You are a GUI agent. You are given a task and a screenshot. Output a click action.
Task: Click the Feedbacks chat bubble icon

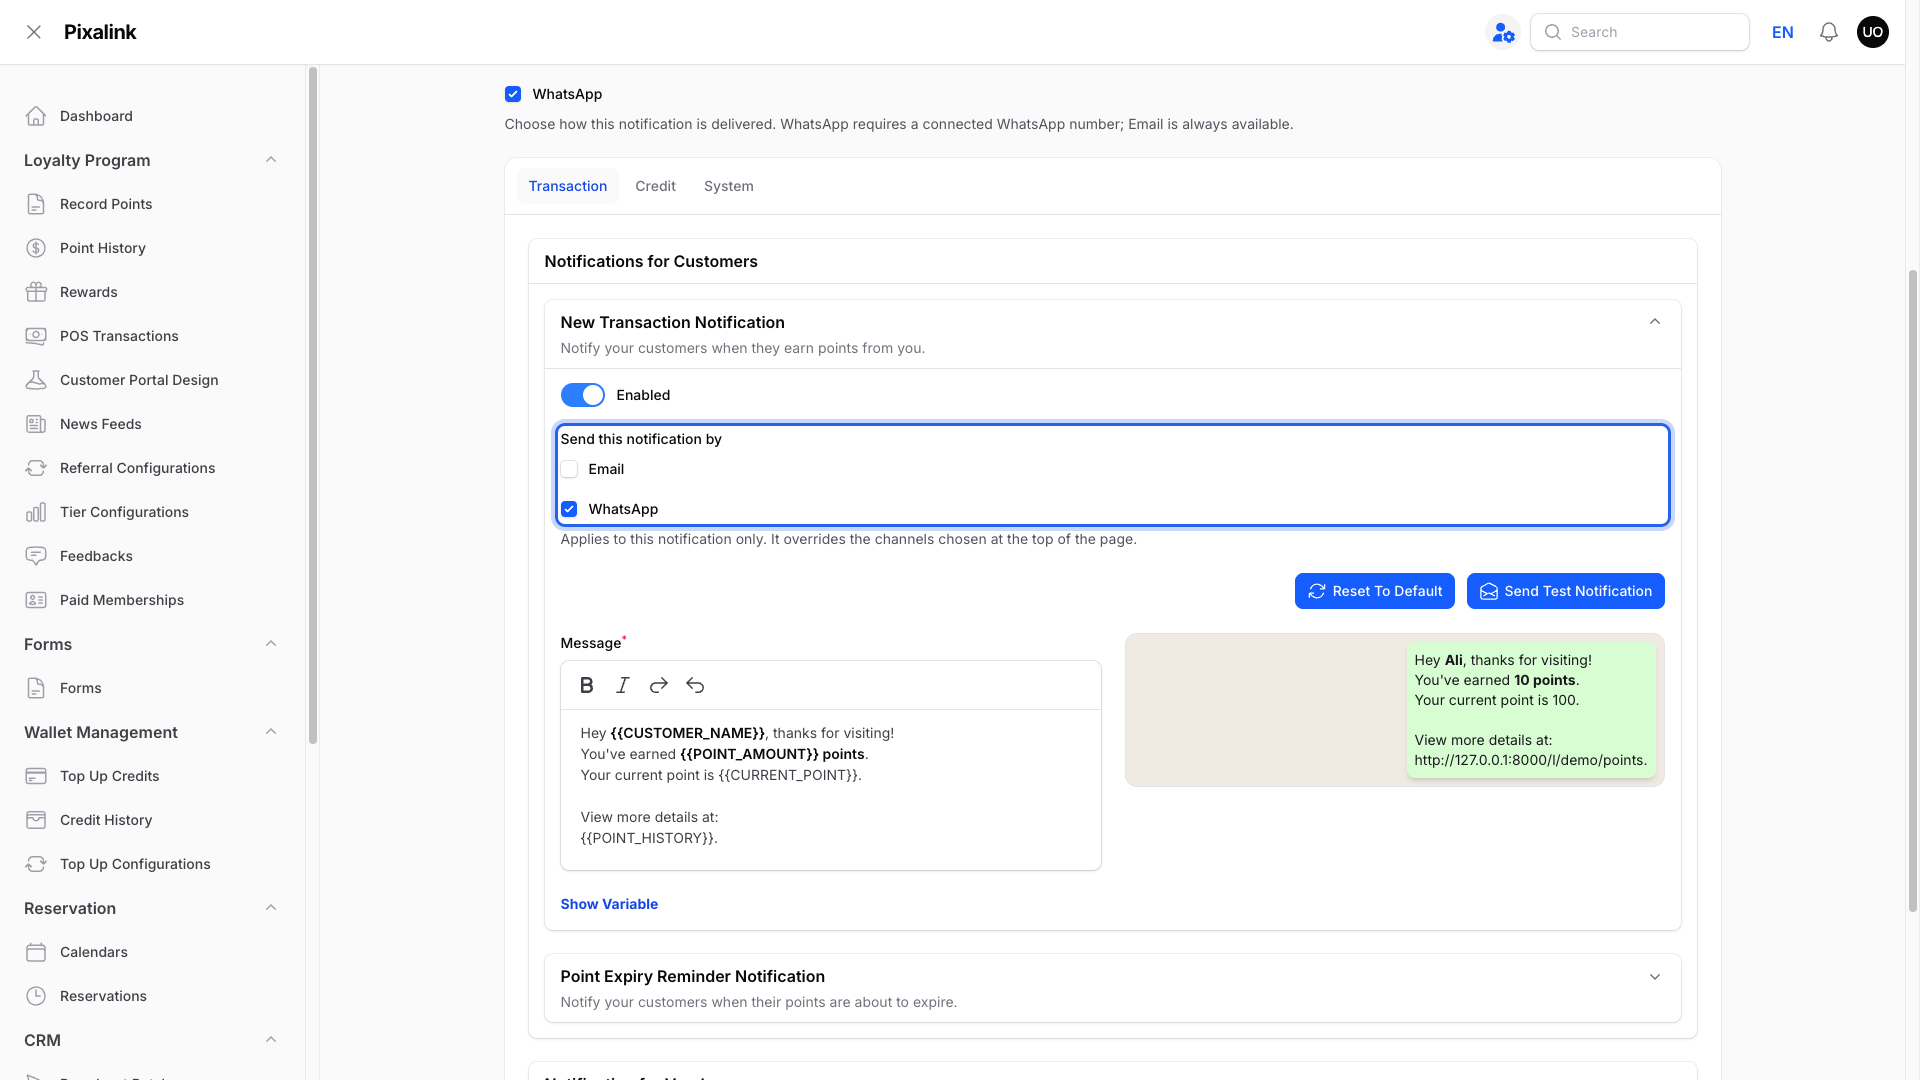36,556
